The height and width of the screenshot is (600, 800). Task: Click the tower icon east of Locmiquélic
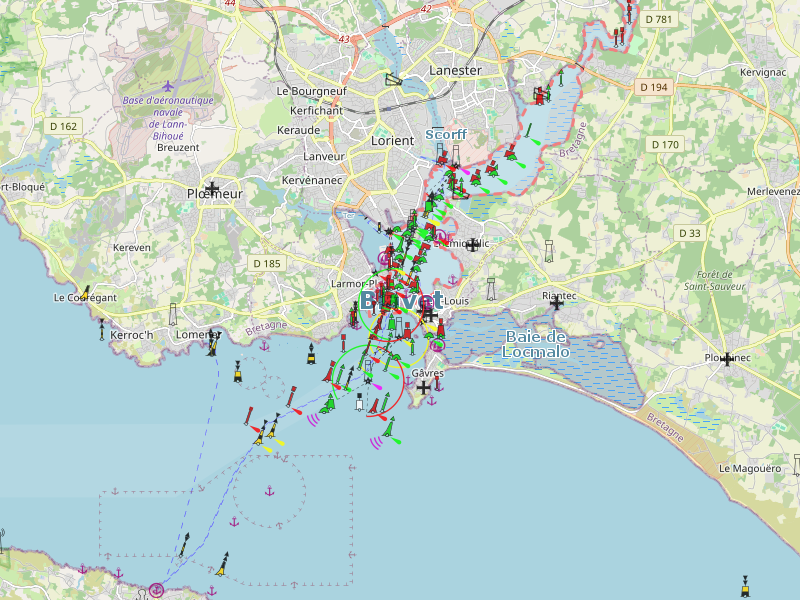pyautogui.click(x=548, y=250)
